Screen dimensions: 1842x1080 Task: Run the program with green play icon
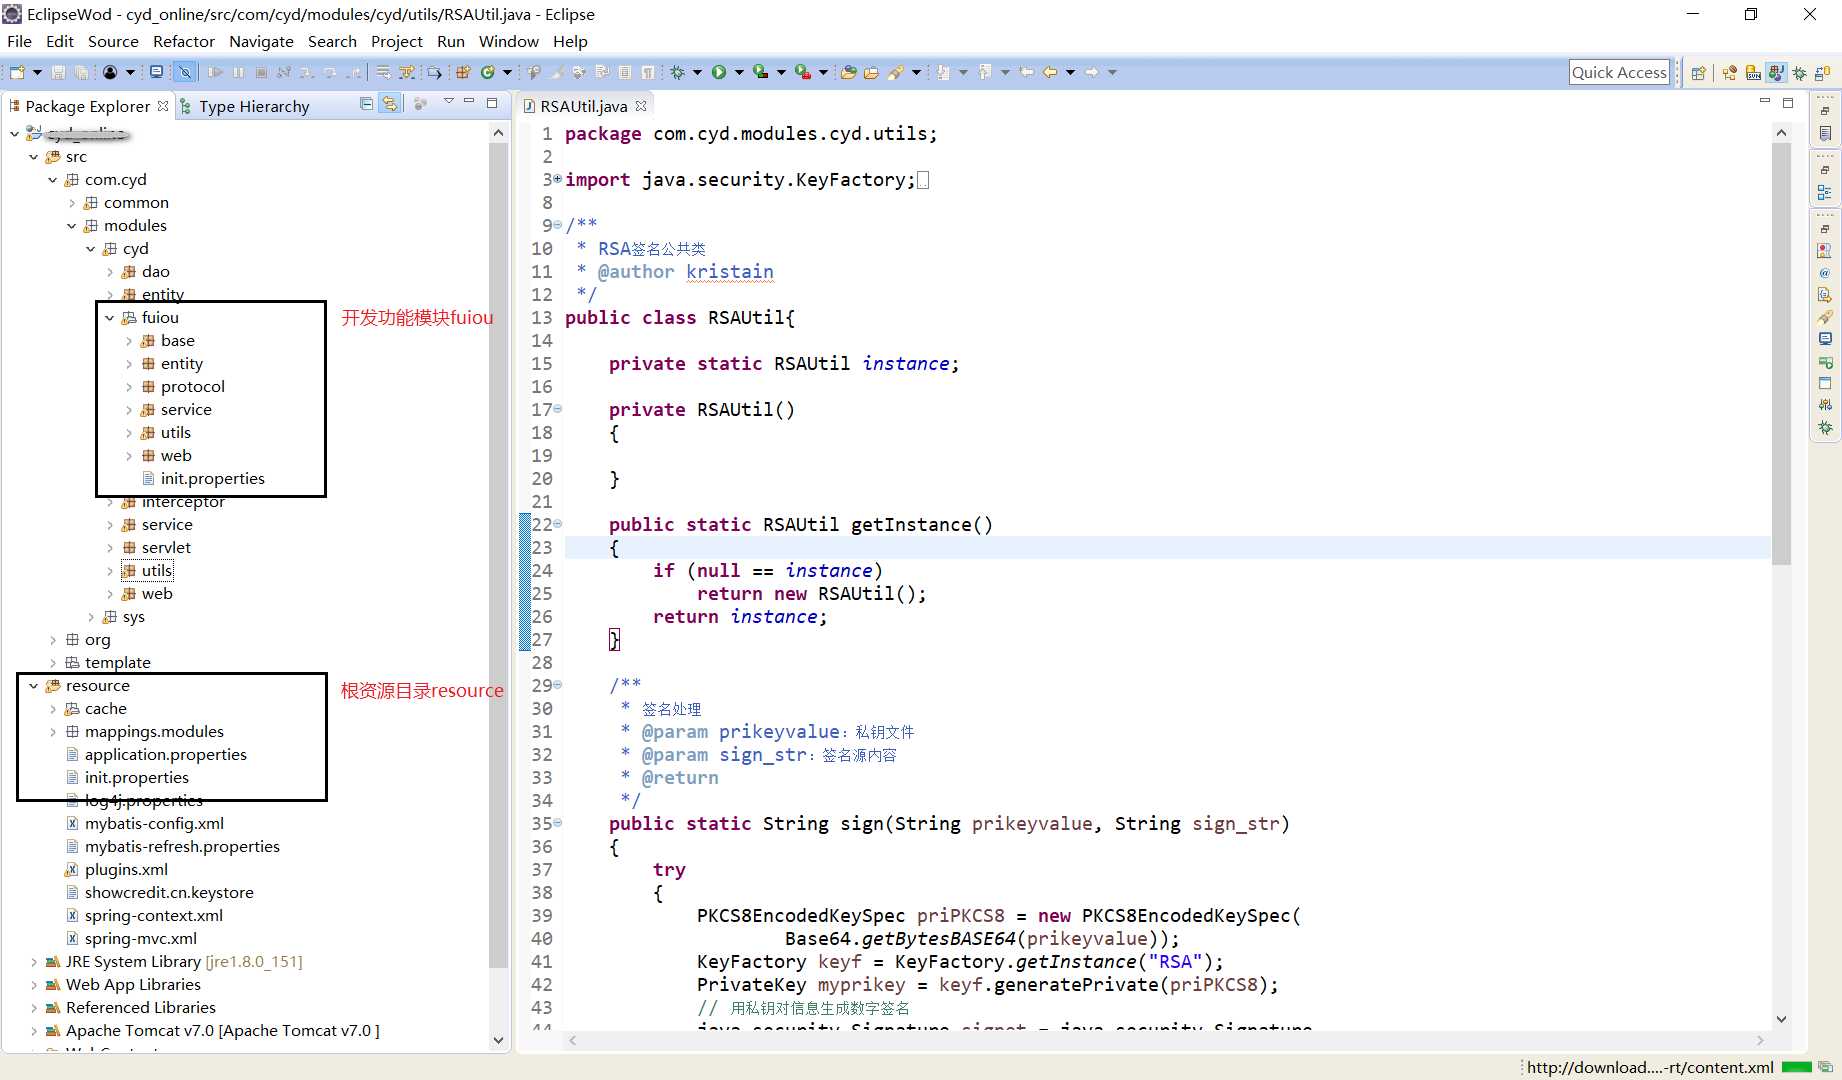pos(719,72)
